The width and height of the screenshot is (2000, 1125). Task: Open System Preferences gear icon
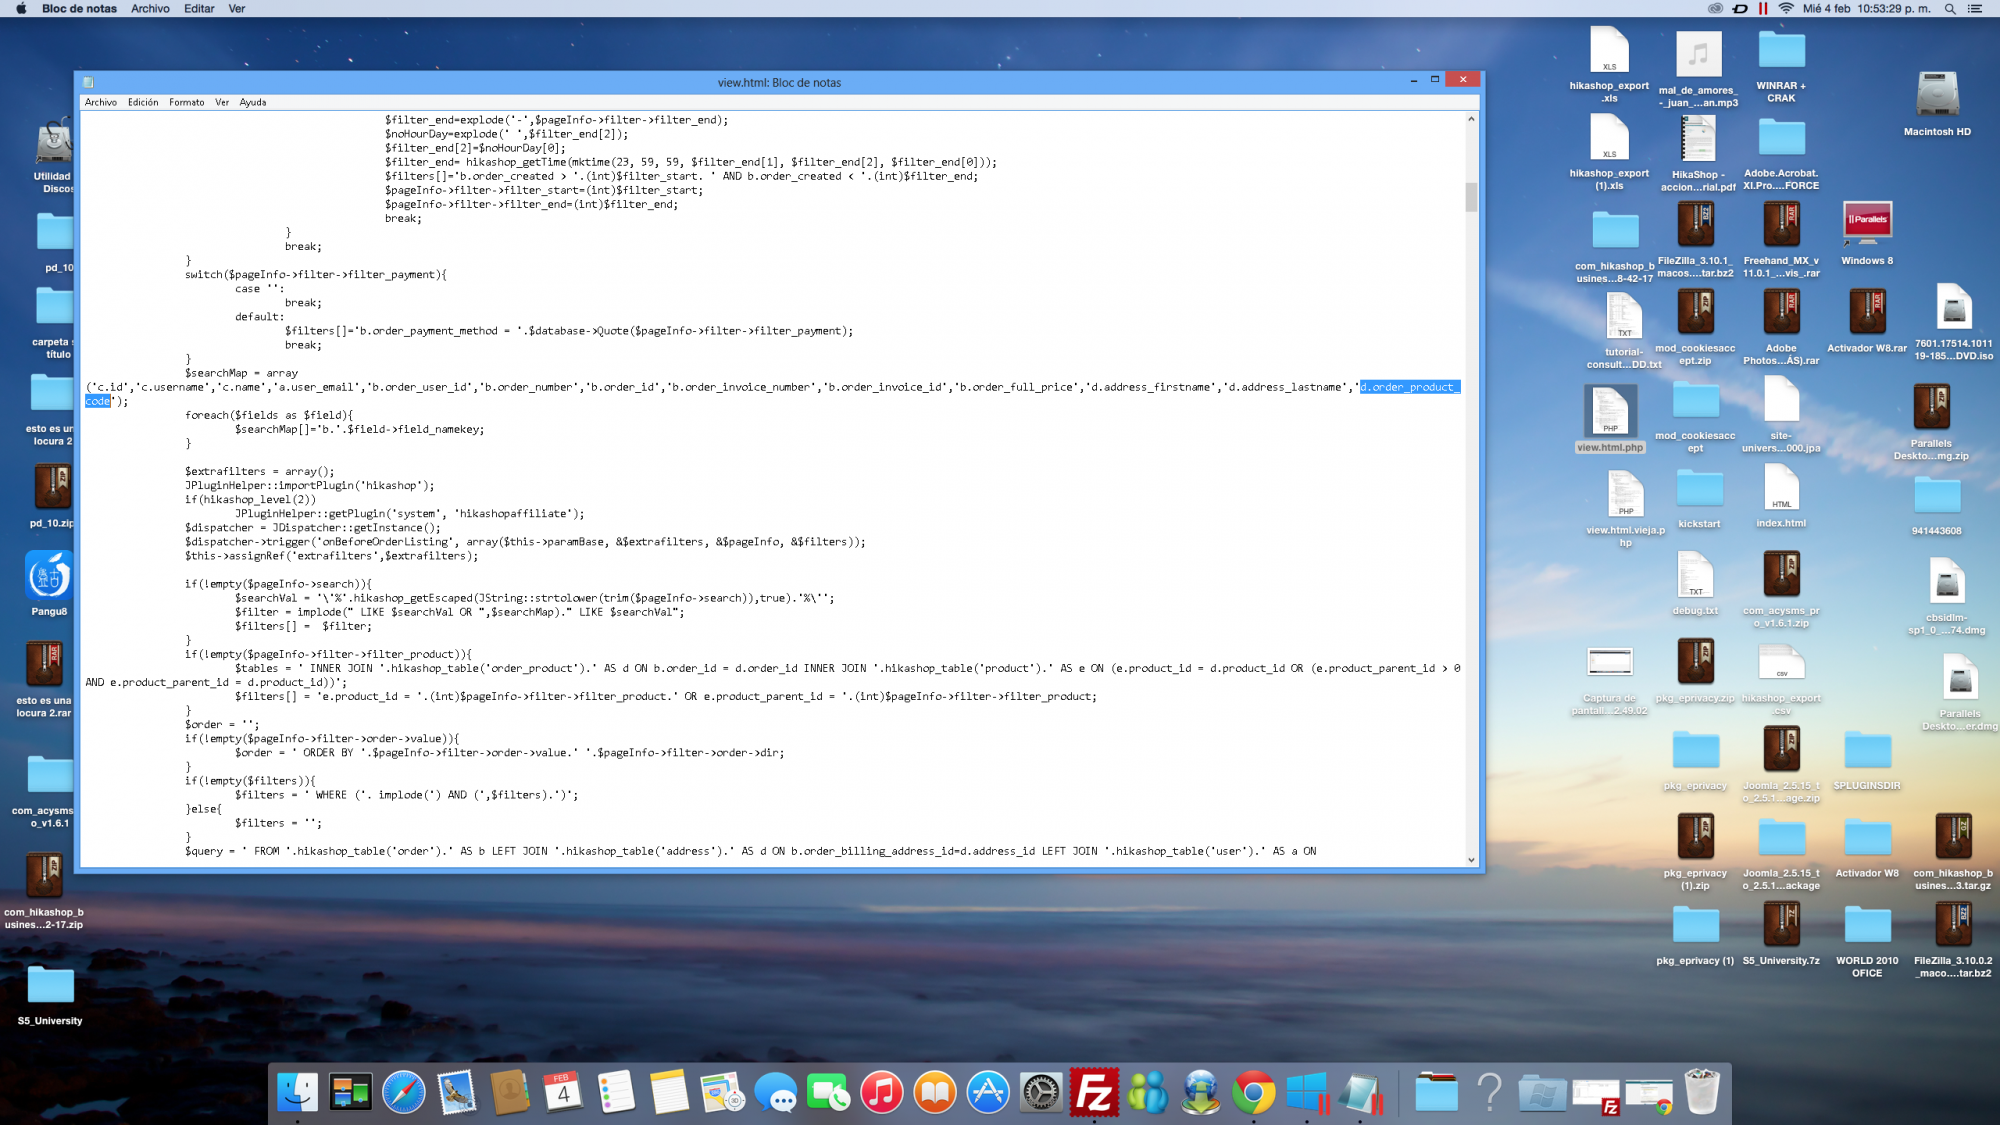click(1041, 1092)
